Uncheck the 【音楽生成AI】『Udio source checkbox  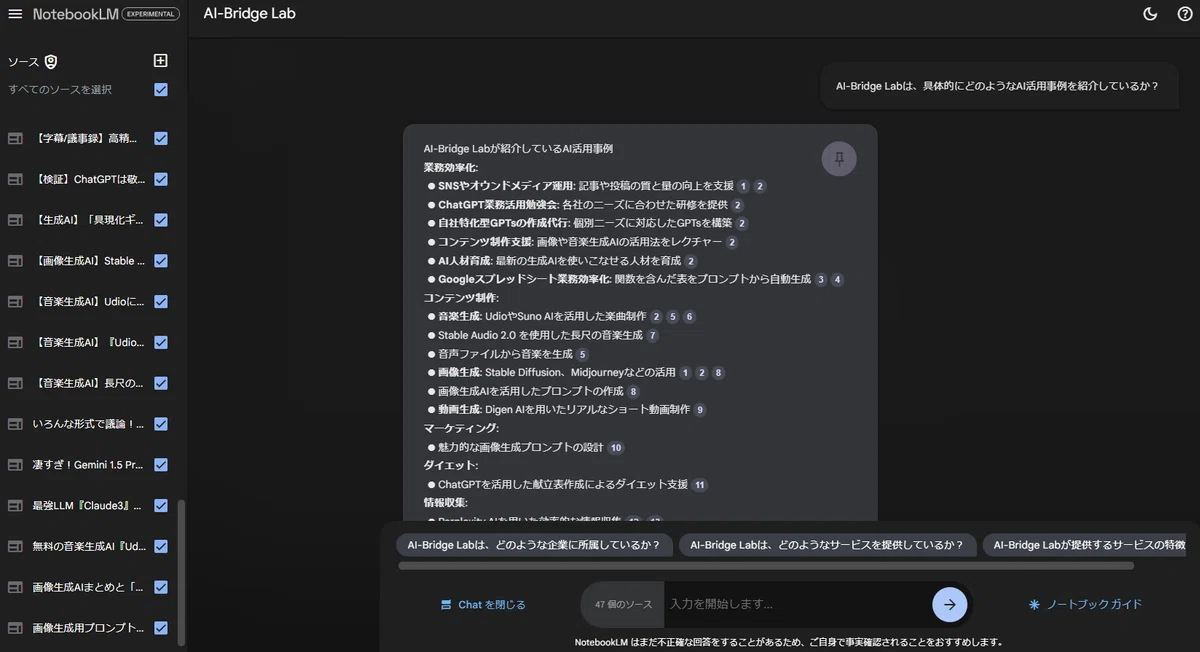pyautogui.click(x=161, y=342)
